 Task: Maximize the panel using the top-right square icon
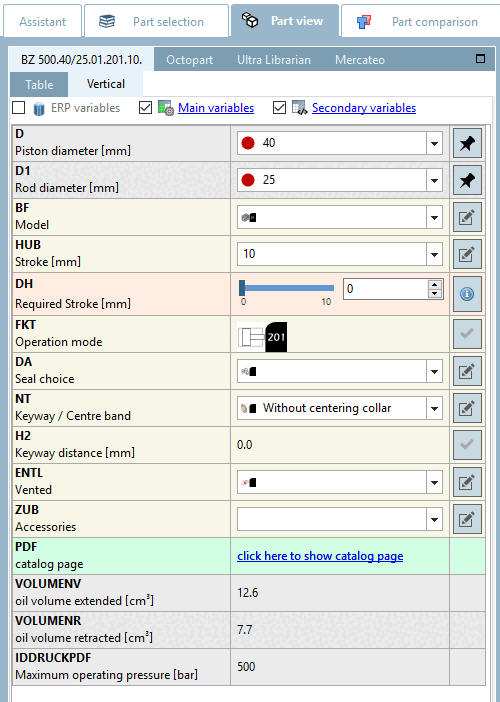tap(480, 59)
